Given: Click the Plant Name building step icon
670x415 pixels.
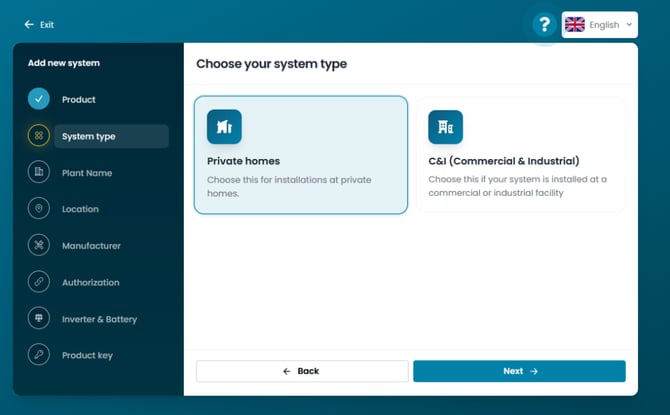Looking at the screenshot, I should coord(39,172).
